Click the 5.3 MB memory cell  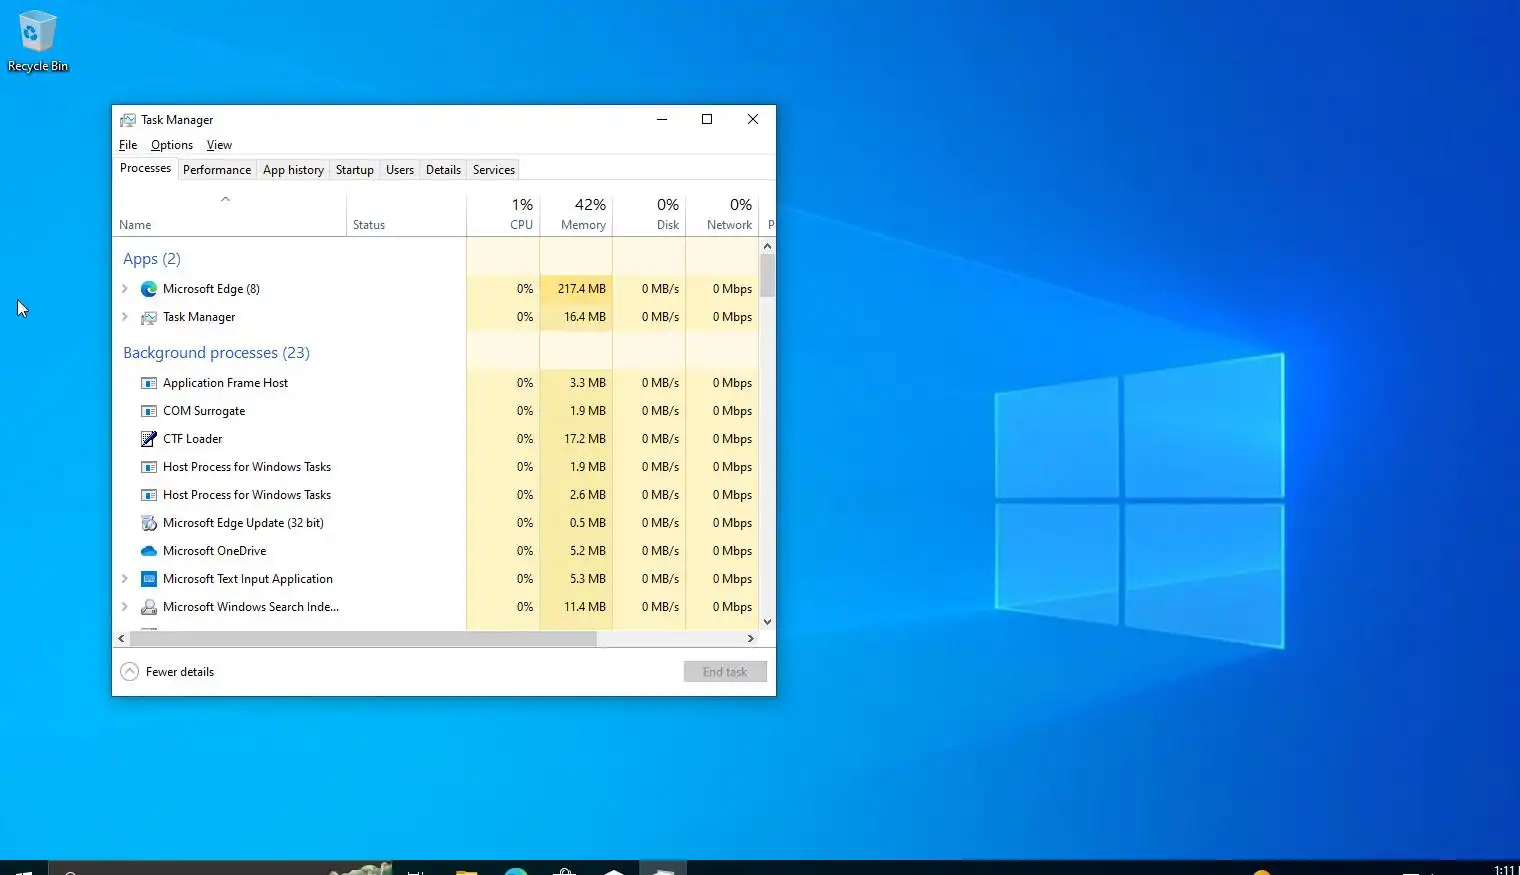pos(576,579)
